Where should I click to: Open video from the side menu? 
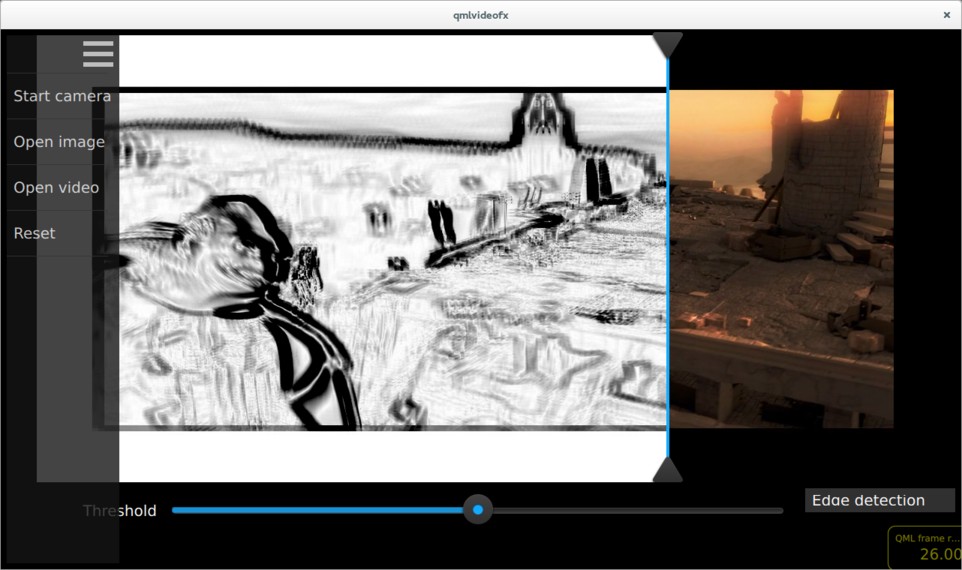56,188
